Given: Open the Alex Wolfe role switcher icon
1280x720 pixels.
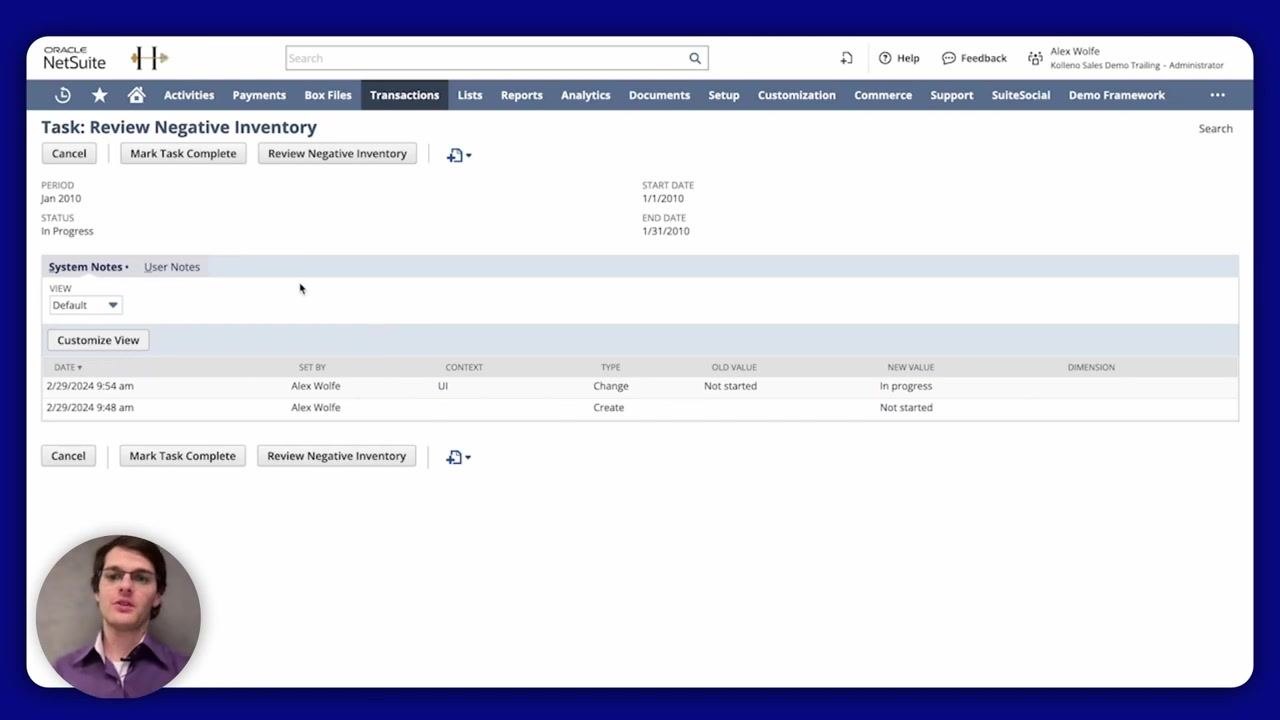Looking at the screenshot, I should pos(1035,58).
